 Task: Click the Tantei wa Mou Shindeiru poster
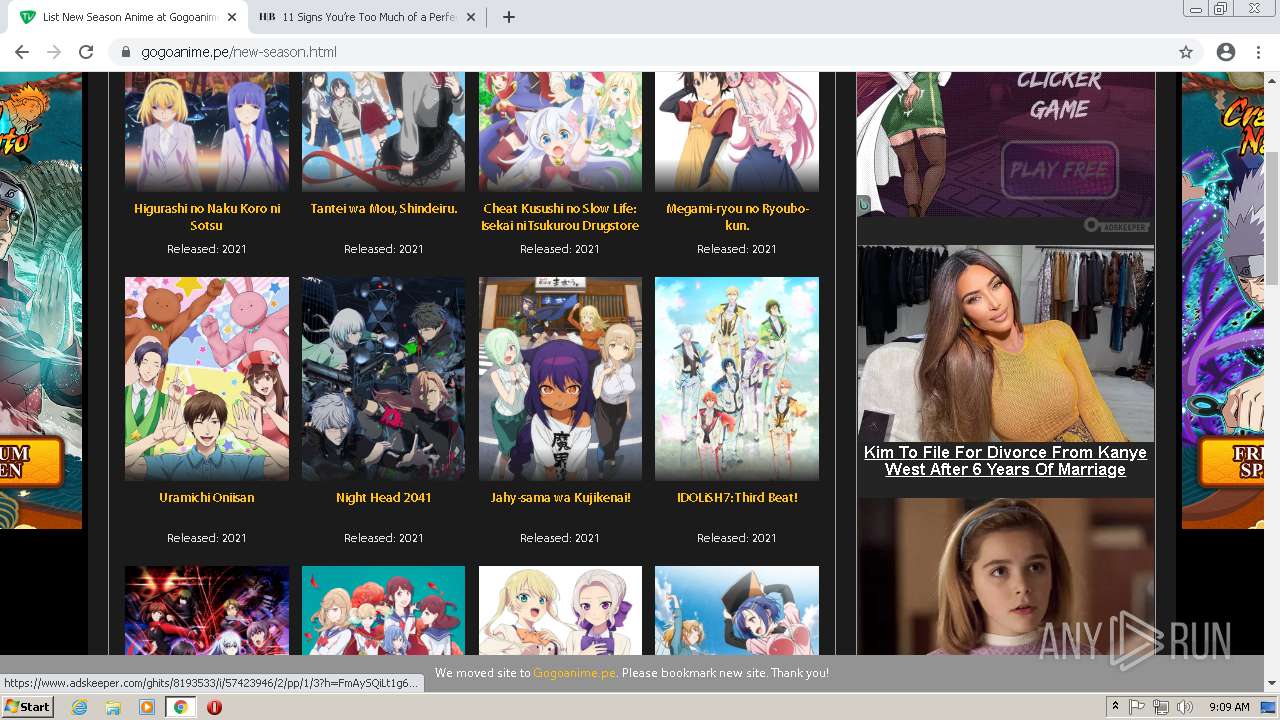pyautogui.click(x=384, y=131)
